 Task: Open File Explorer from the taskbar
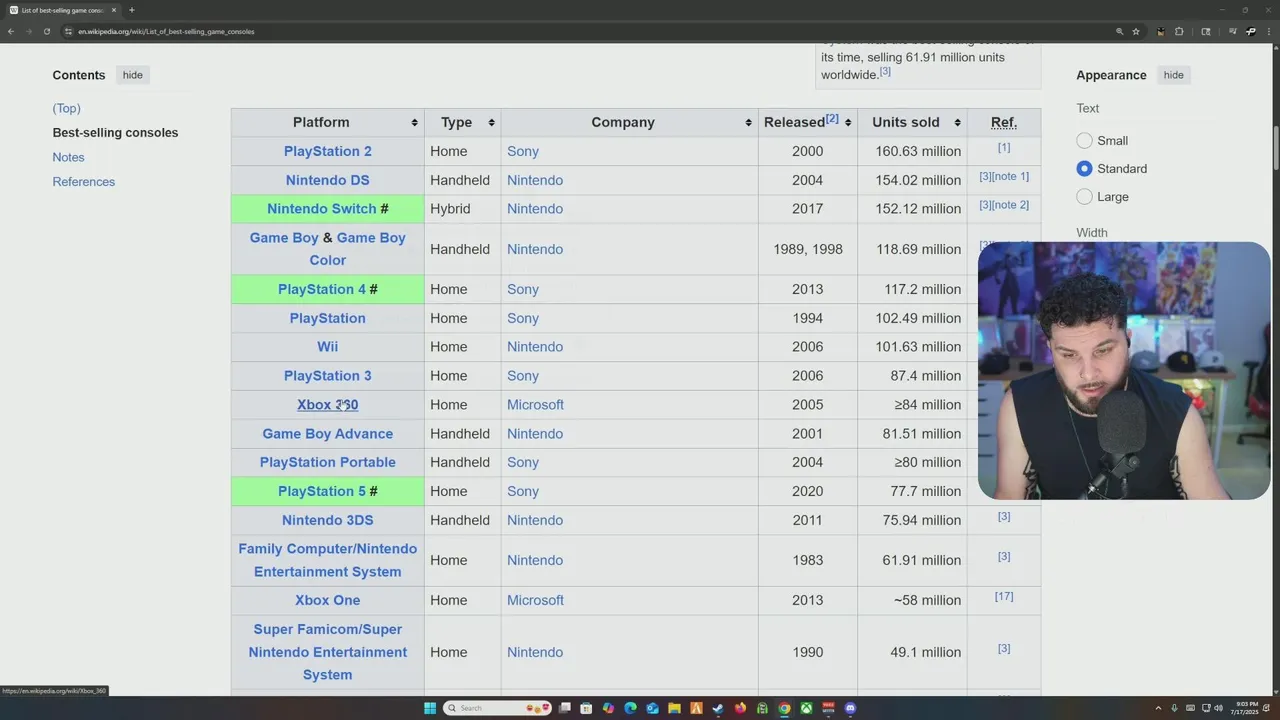675,708
